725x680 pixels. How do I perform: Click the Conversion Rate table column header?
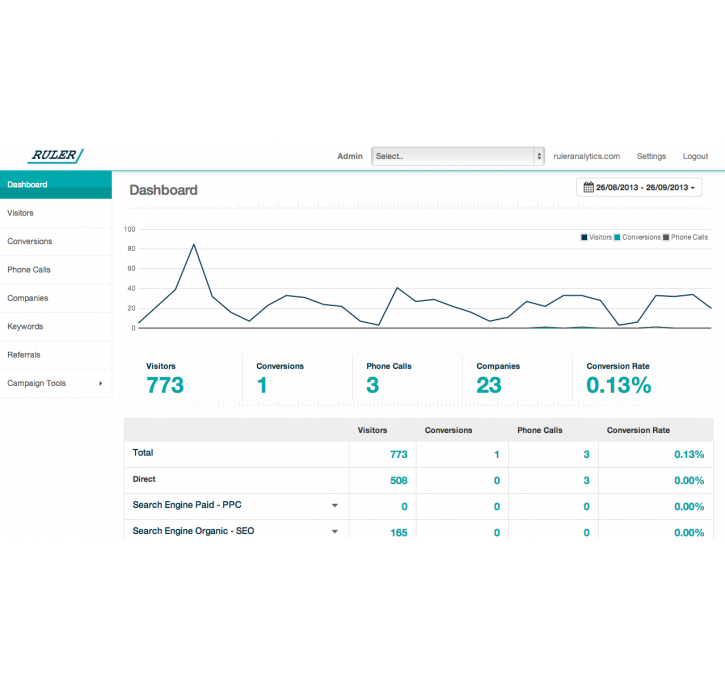[x=638, y=430]
